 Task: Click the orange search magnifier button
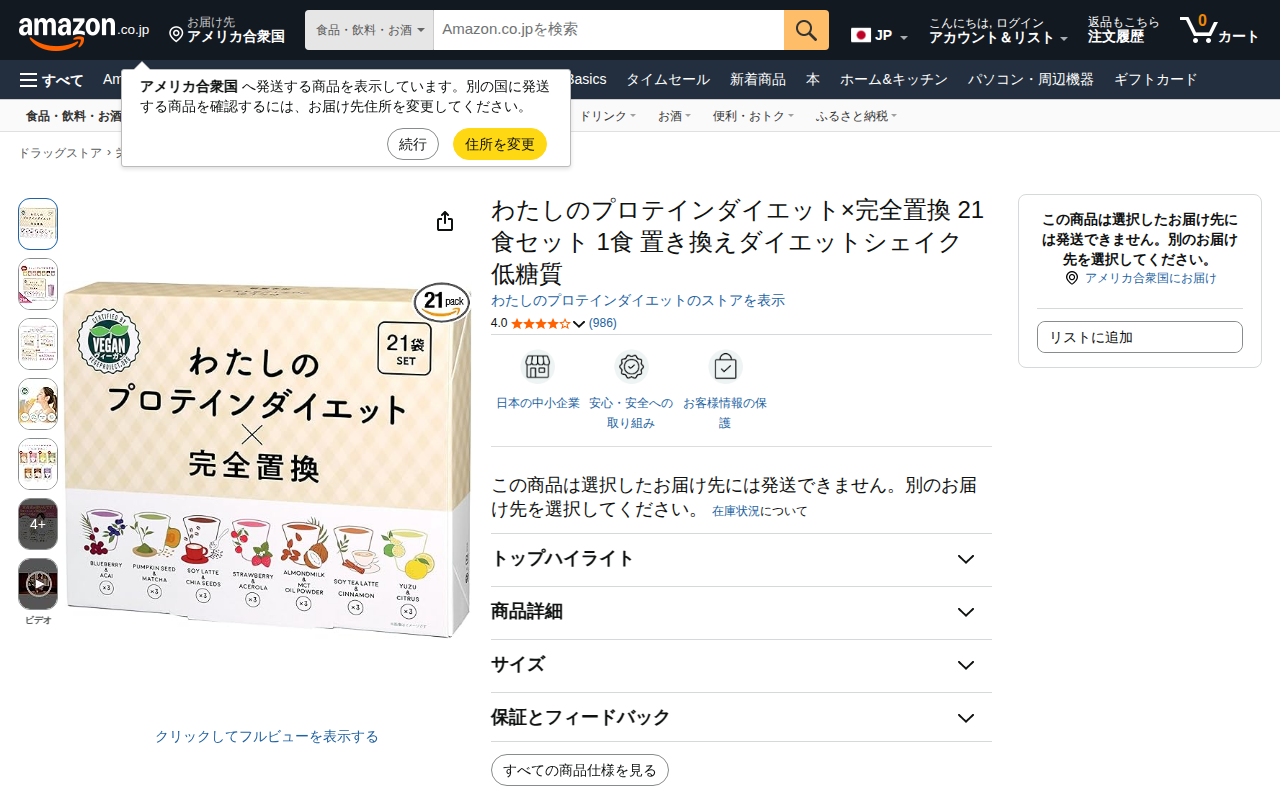pos(806,30)
